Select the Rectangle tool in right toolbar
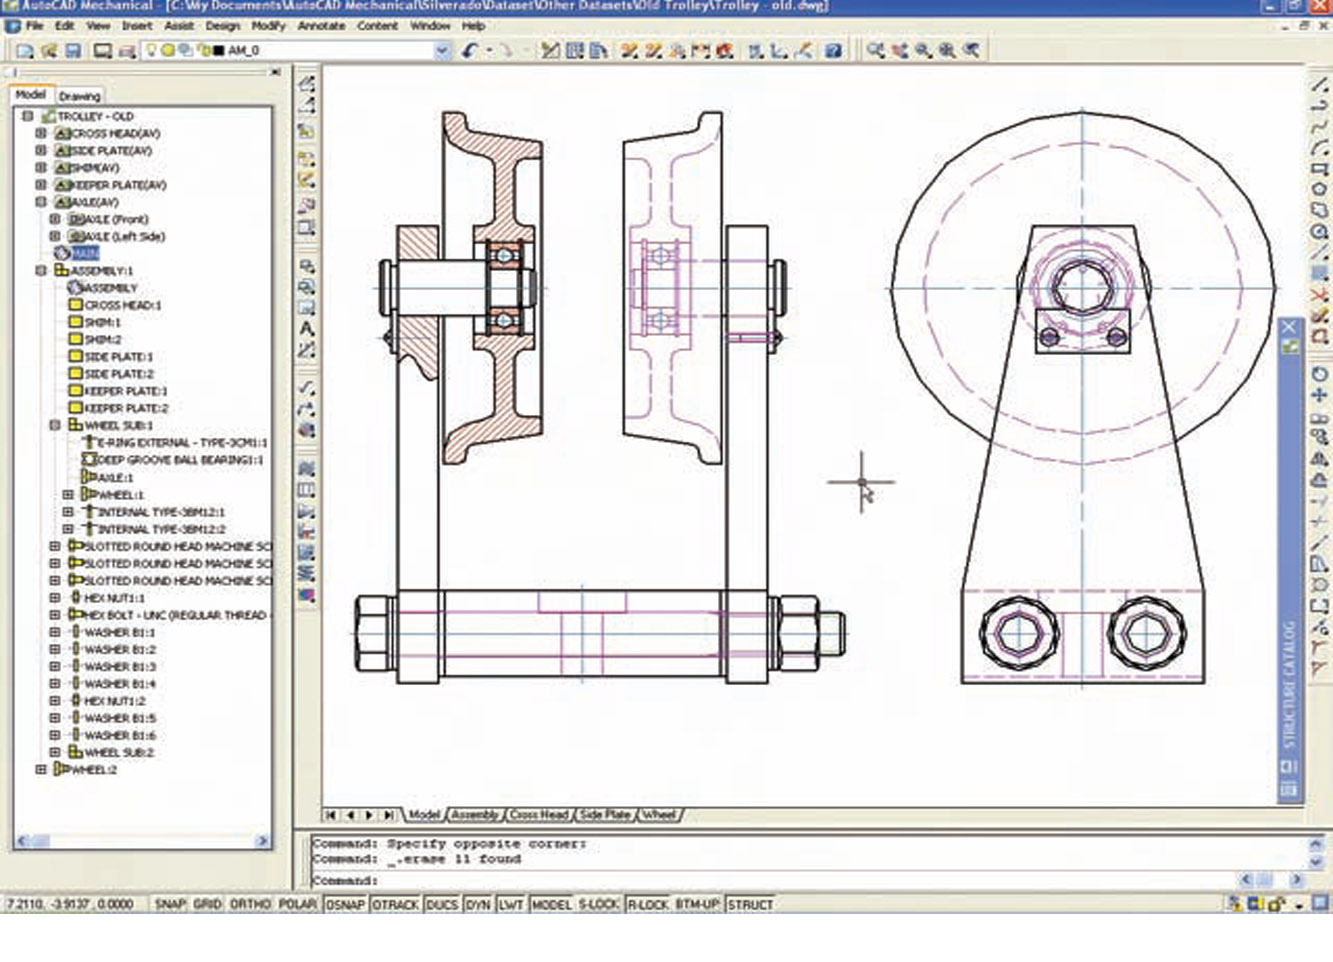 point(1319,169)
